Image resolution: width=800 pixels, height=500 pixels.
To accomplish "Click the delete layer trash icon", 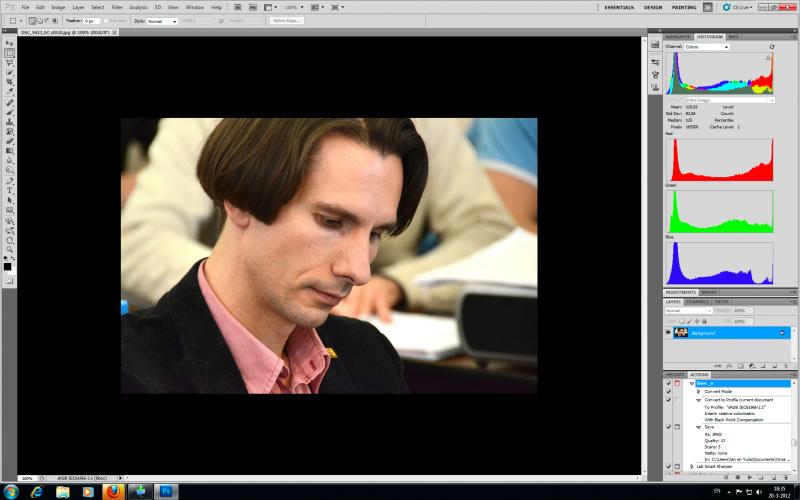I will [x=785, y=366].
